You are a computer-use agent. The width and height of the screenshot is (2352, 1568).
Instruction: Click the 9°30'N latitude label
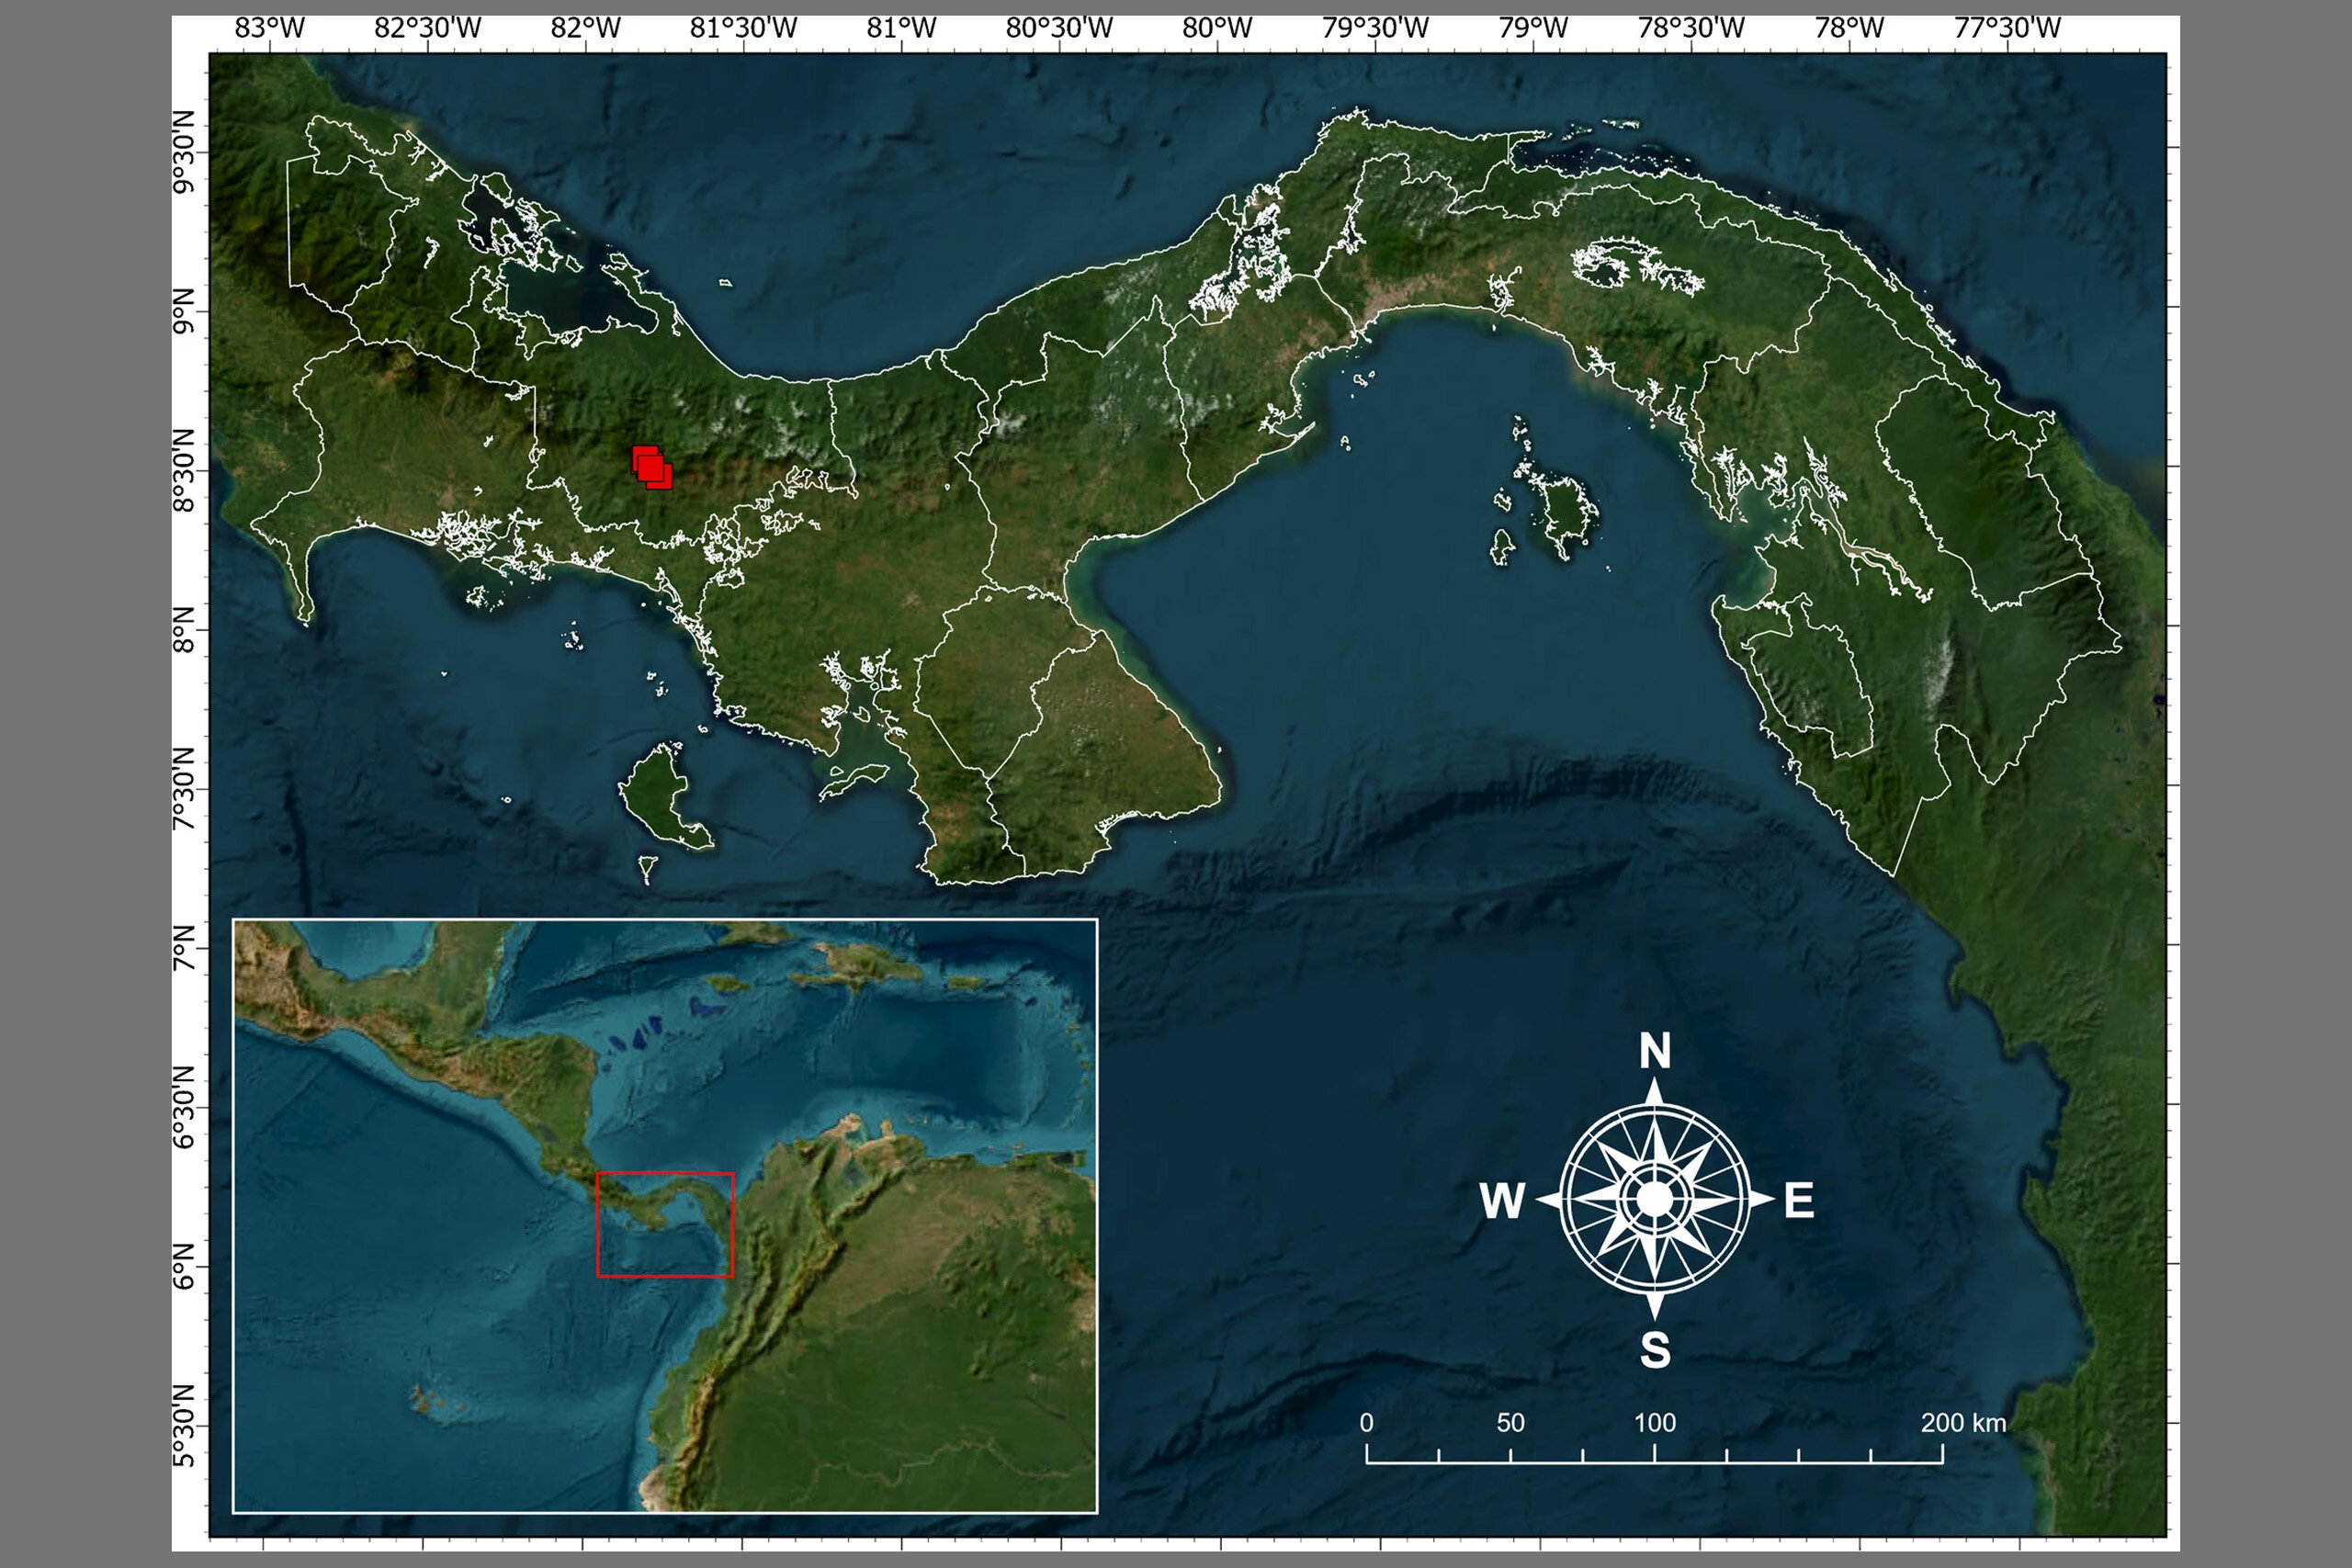click(x=185, y=152)
